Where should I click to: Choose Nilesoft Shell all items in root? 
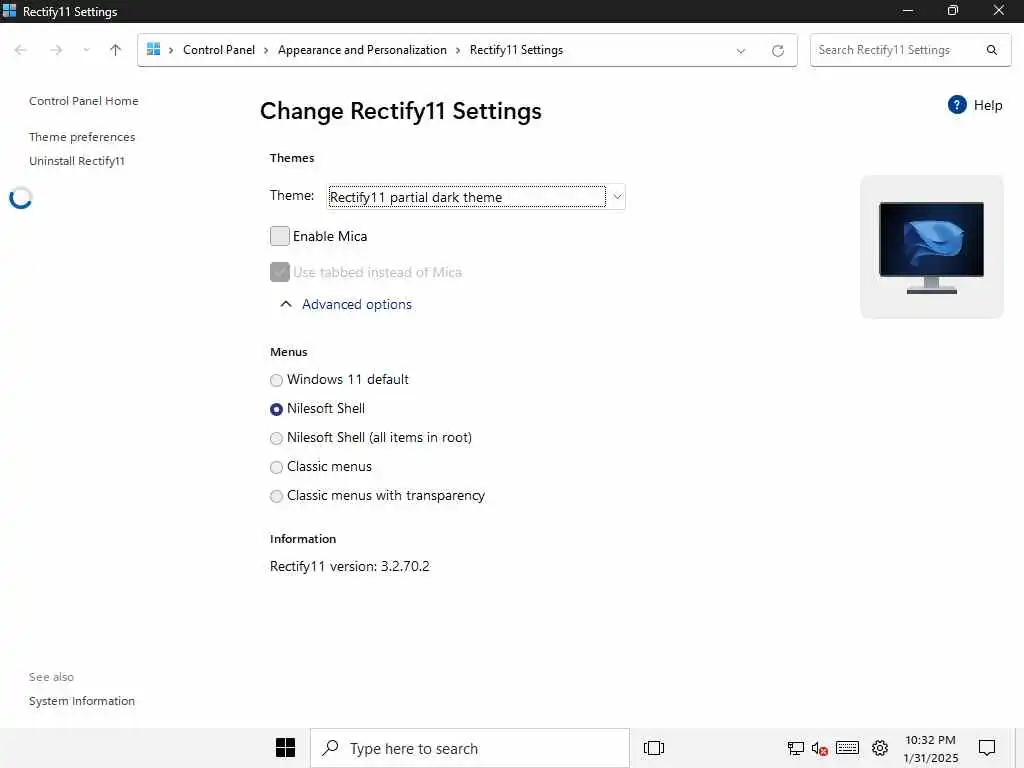point(276,438)
